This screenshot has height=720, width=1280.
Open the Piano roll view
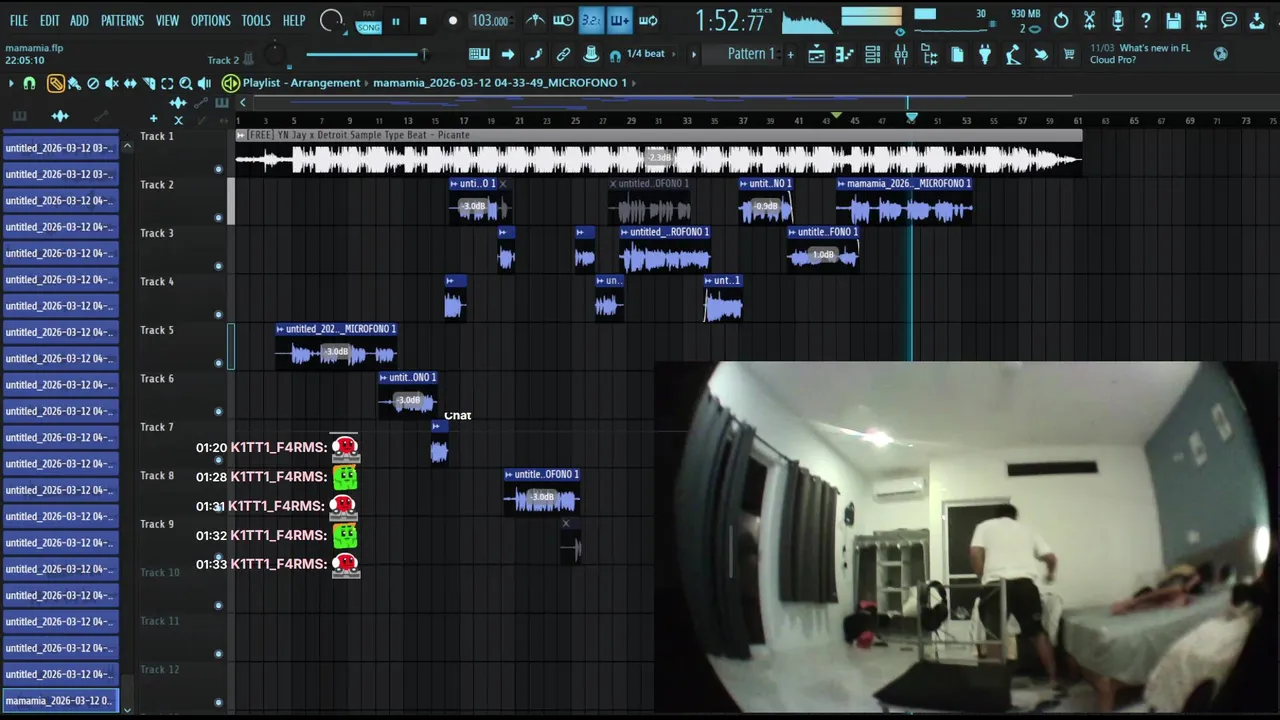point(844,55)
